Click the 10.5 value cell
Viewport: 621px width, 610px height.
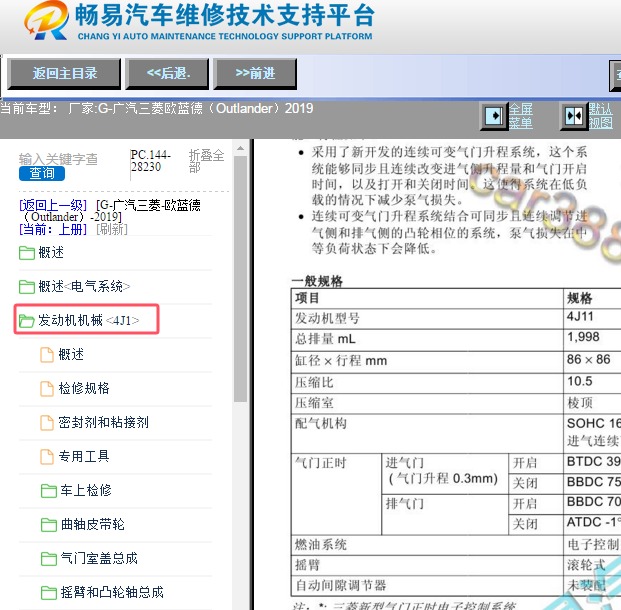[x=592, y=383]
